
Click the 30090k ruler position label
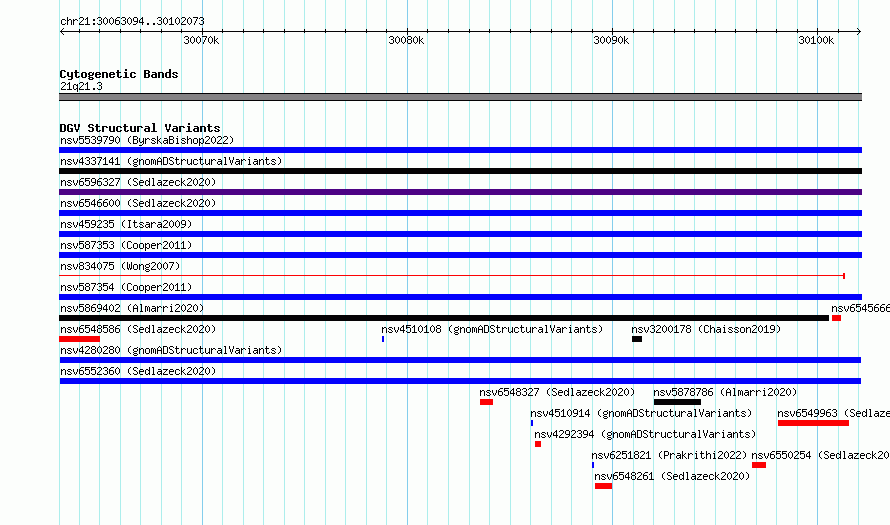[611, 40]
